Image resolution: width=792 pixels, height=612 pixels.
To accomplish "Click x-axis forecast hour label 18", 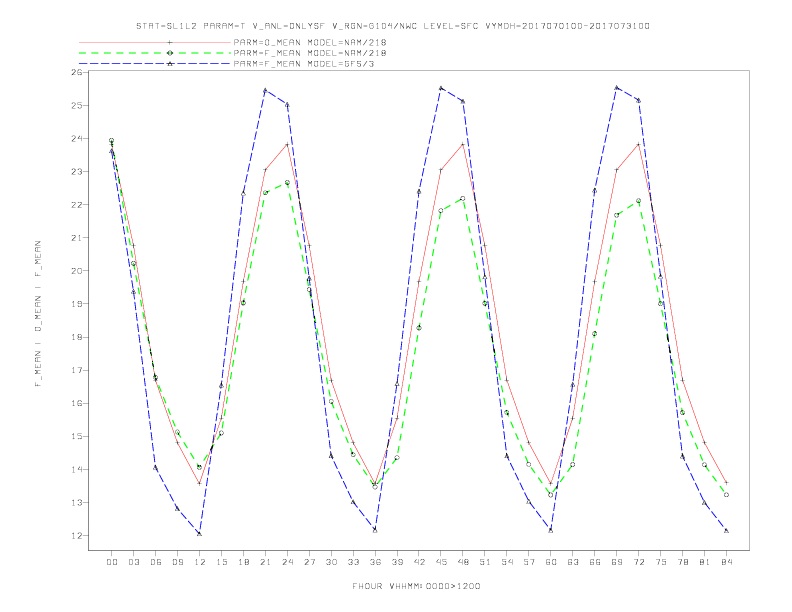I will (243, 562).
